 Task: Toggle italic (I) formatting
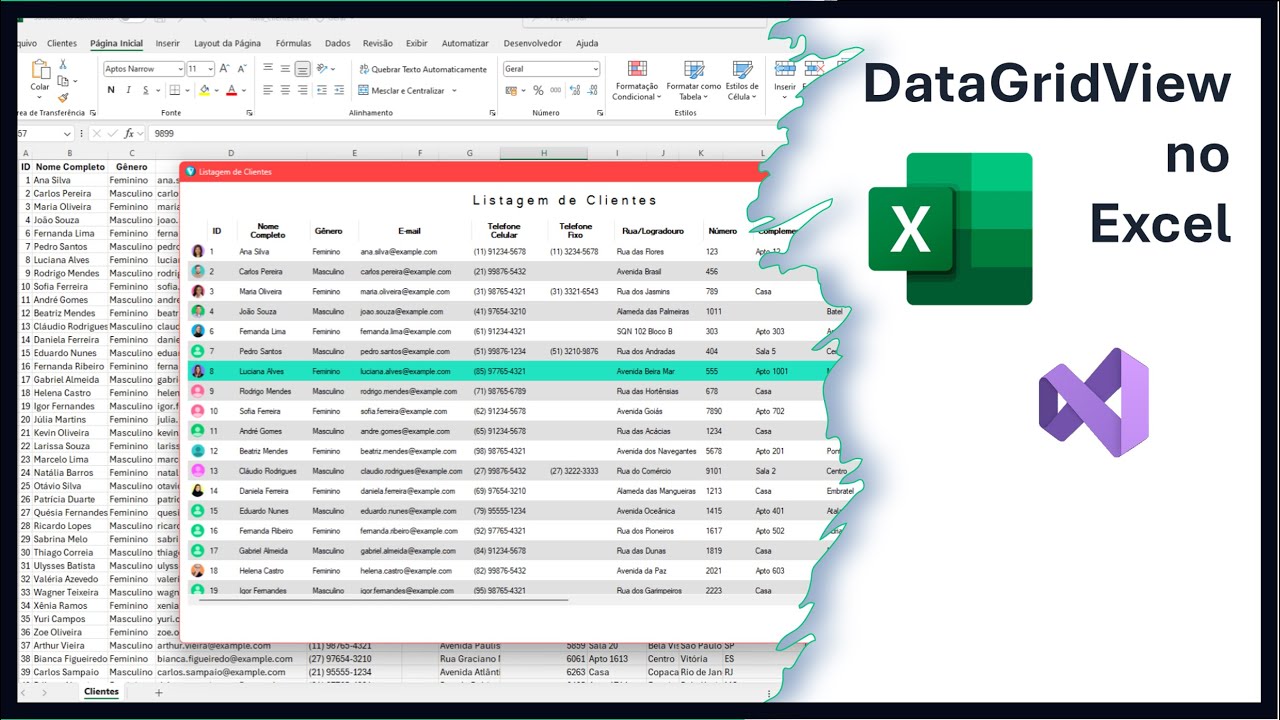(x=128, y=90)
